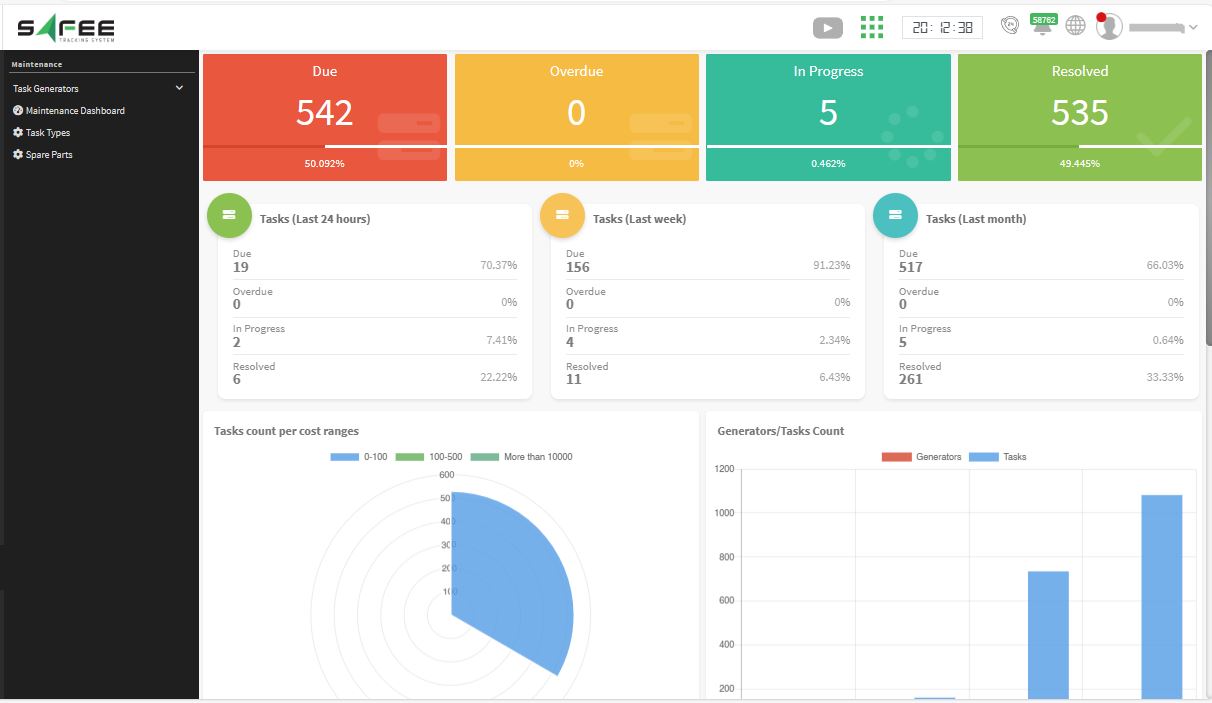This screenshot has width=1212, height=703.
Task: Open the green apps grid menu
Action: click(872, 27)
